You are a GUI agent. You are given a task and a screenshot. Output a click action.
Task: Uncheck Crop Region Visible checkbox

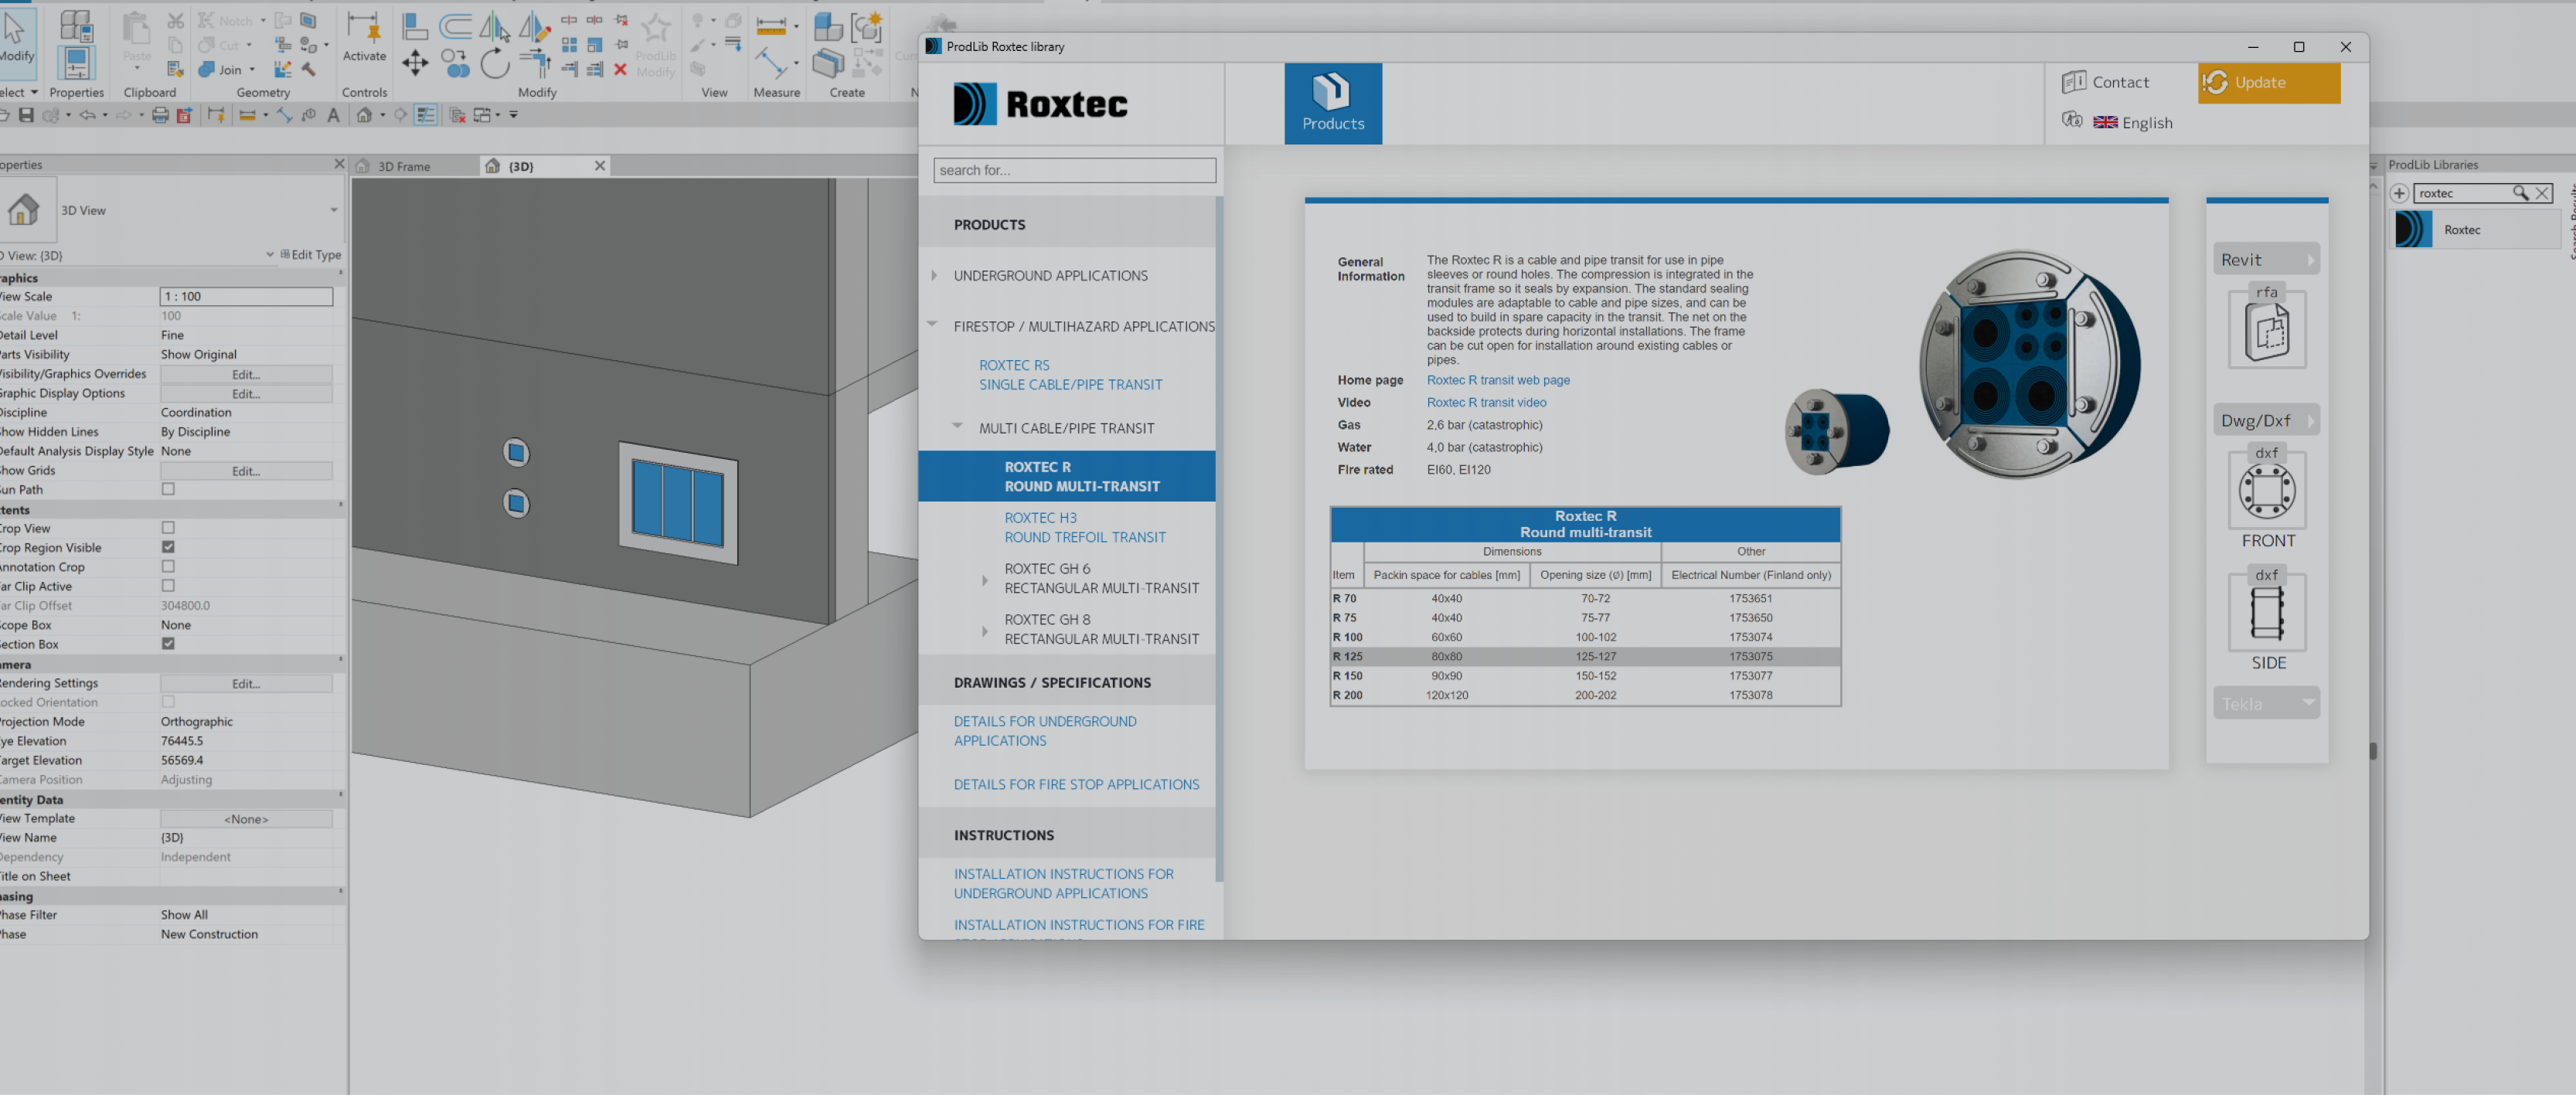coord(168,547)
